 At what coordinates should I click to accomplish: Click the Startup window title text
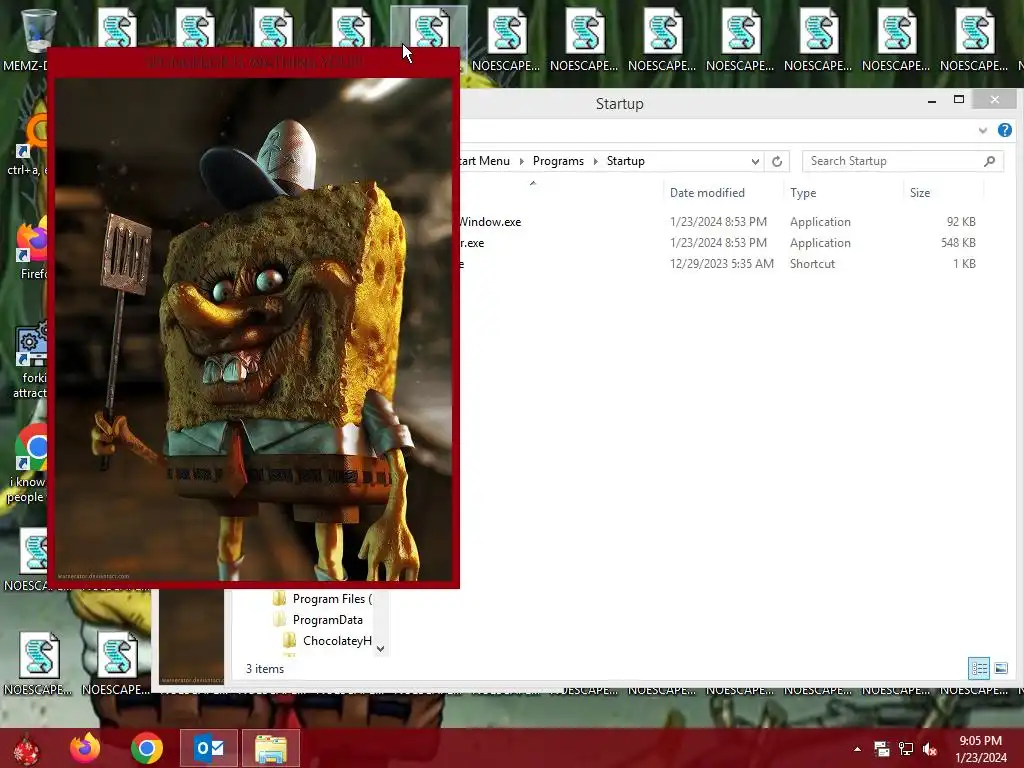point(619,104)
